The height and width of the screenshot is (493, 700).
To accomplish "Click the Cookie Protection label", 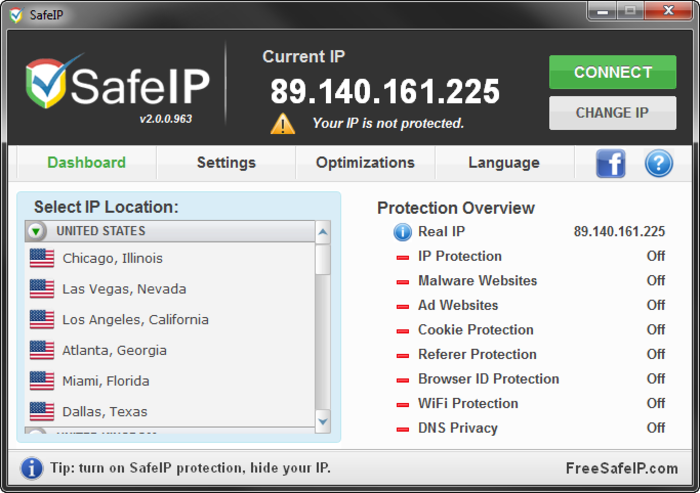I will pos(476,330).
